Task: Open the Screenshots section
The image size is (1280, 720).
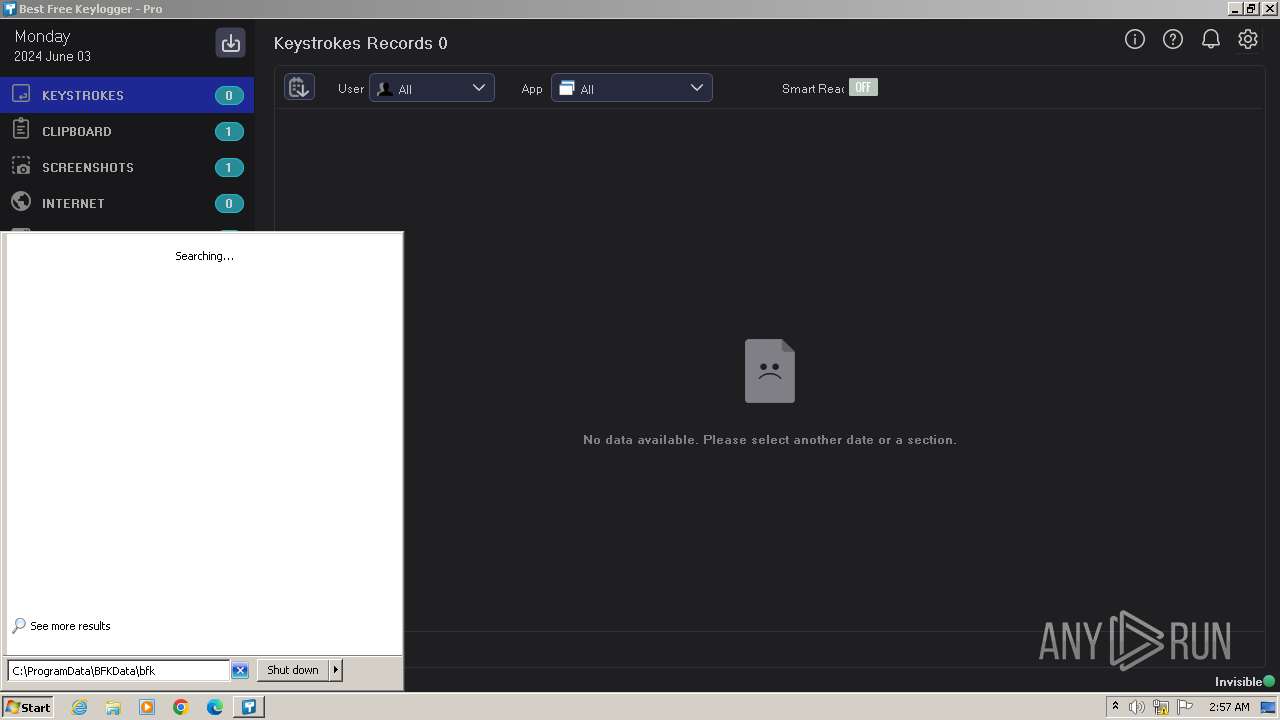Action: [x=127, y=167]
